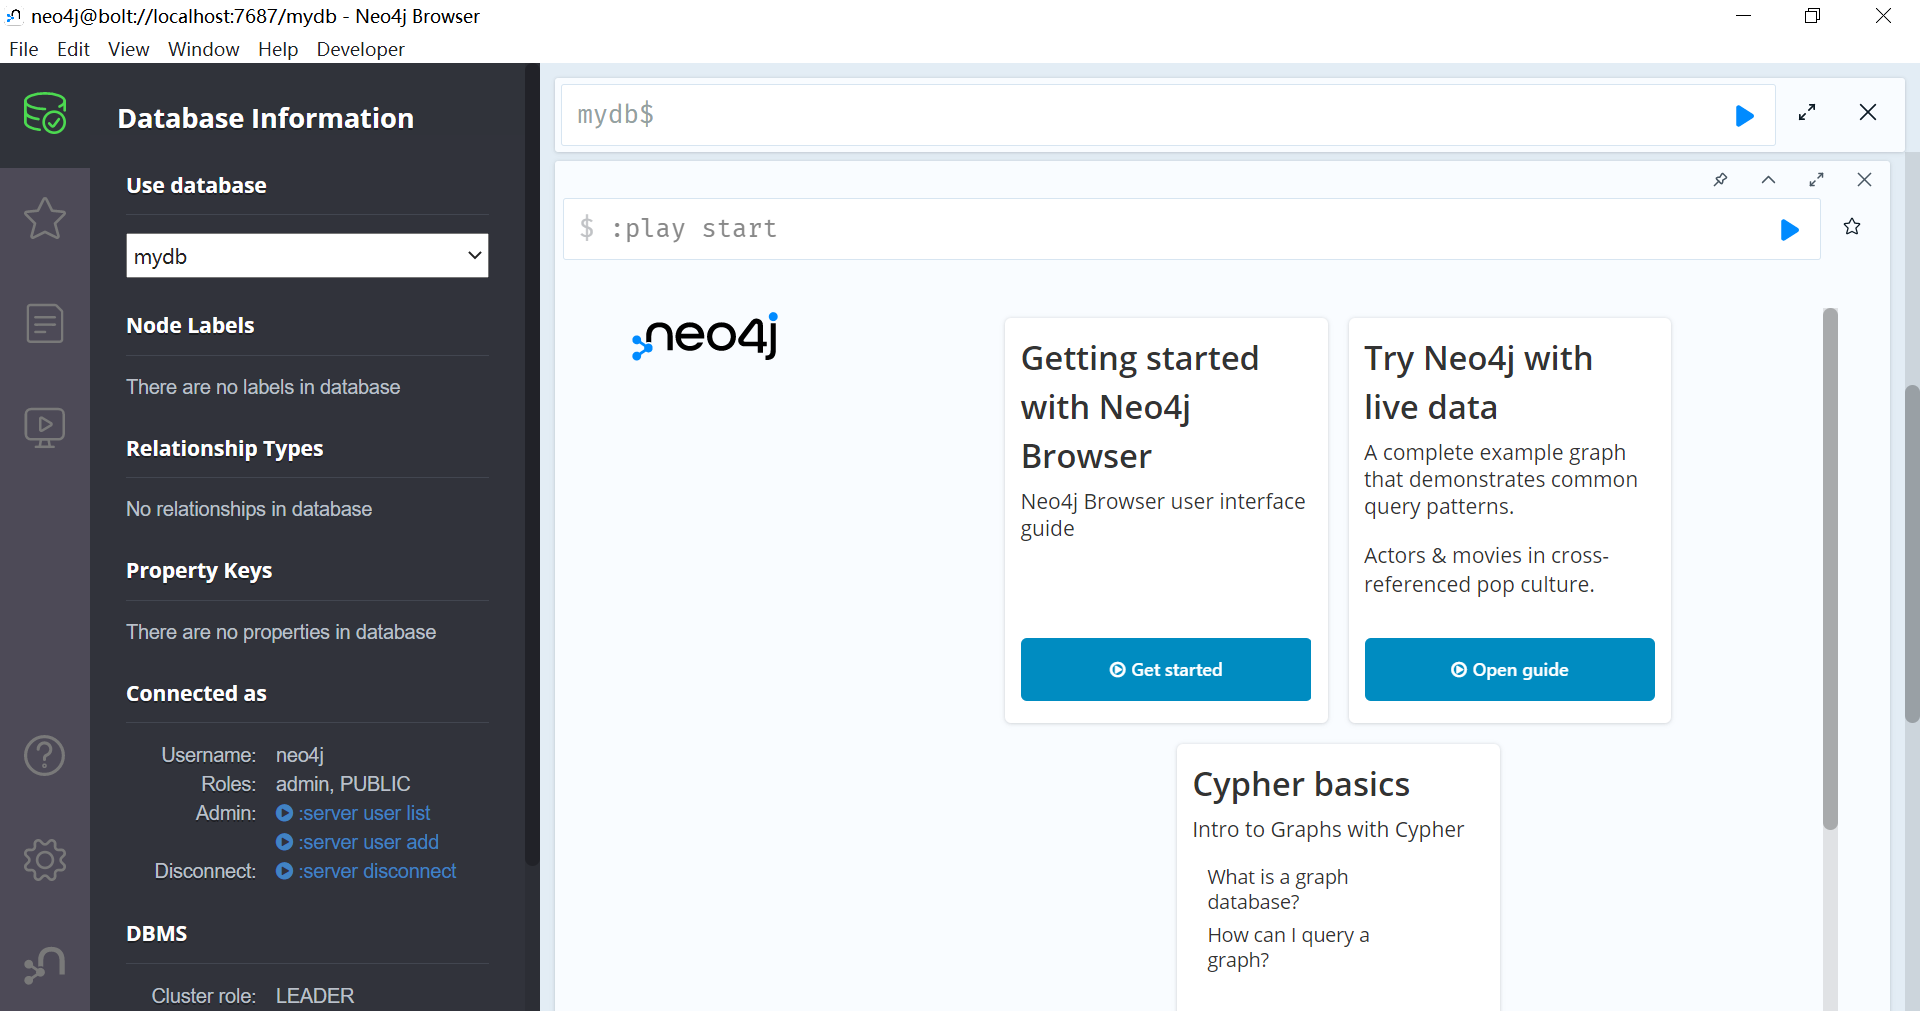Open the About Neo4j icon in sidebar
Screen dimensions: 1920x1011
pos(45,965)
